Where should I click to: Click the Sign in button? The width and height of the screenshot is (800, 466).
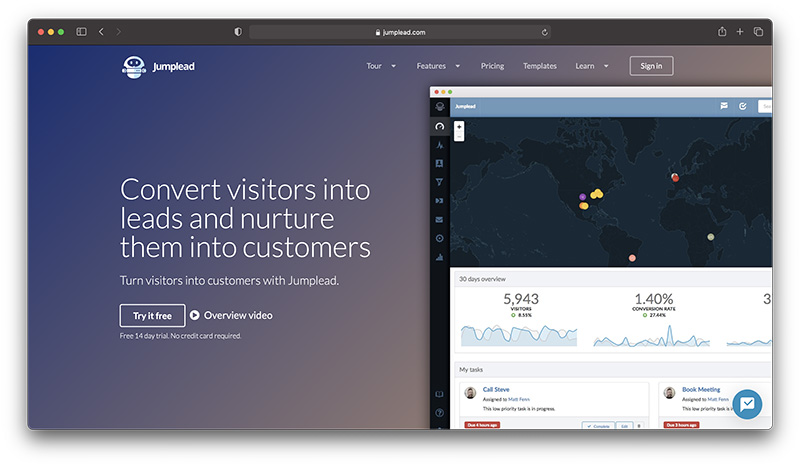coord(651,66)
